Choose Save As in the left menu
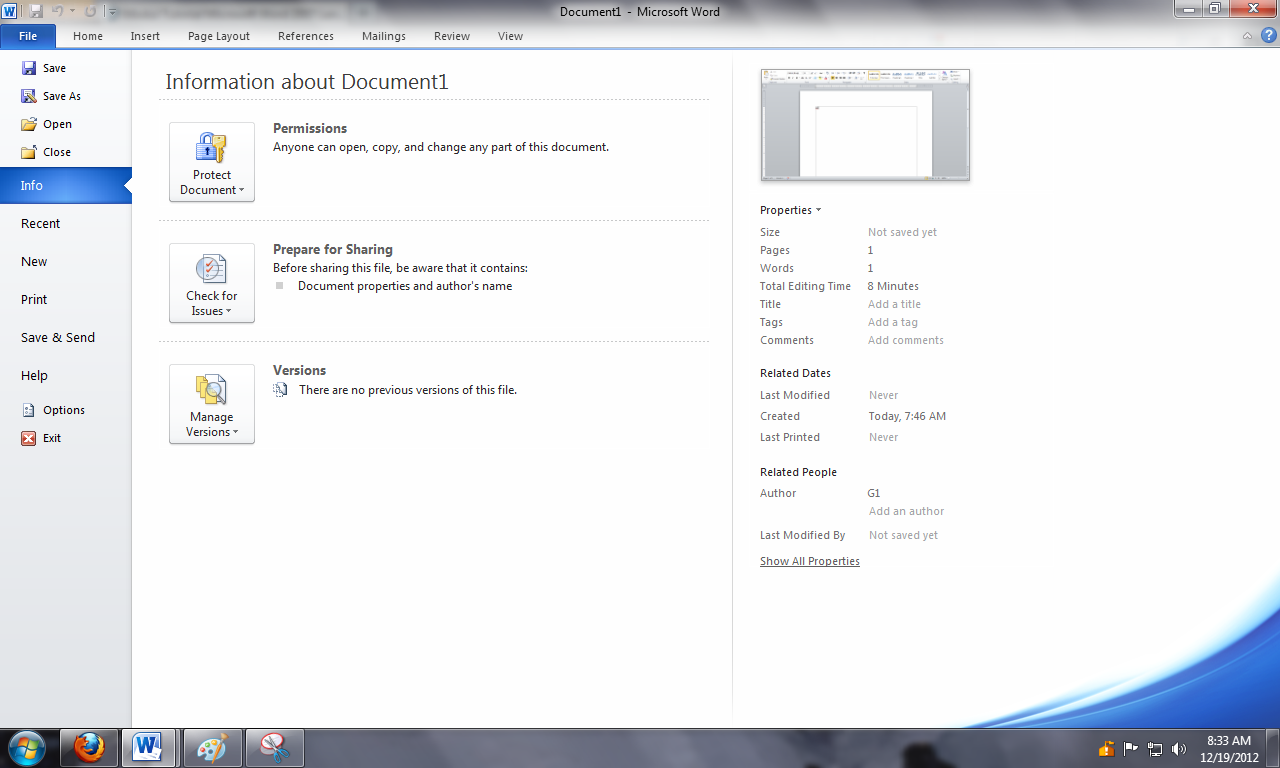This screenshot has width=1280, height=768. pos(51,96)
